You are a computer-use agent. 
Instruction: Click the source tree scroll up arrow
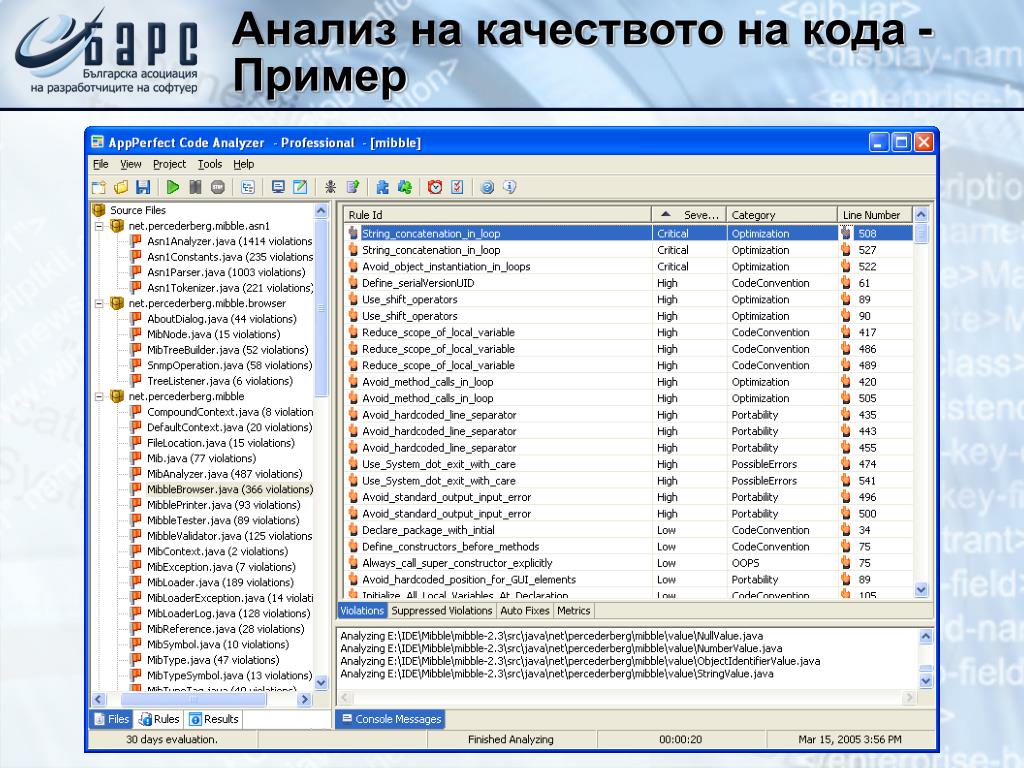pyautogui.click(x=321, y=210)
